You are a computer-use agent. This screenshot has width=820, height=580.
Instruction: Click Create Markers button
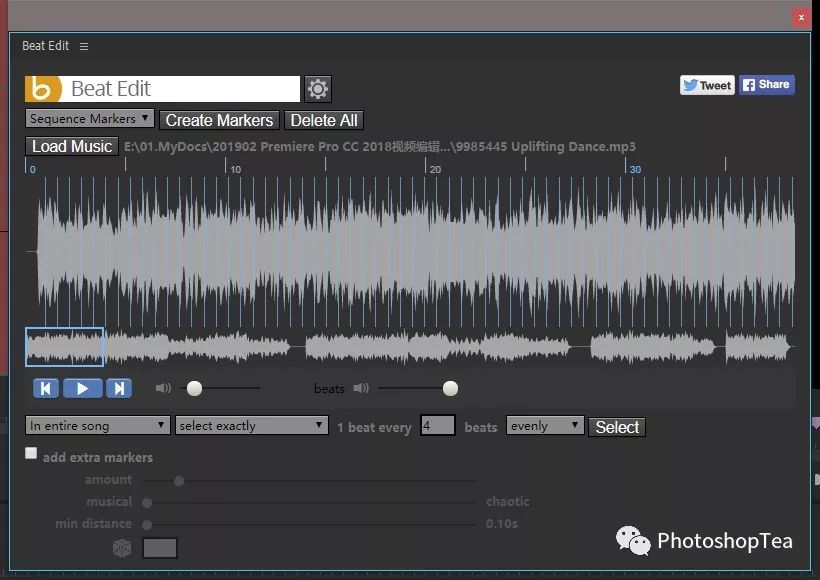(219, 120)
